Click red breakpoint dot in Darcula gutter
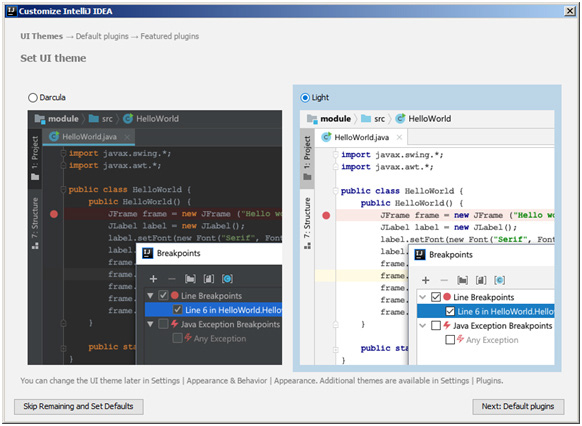 (54, 214)
